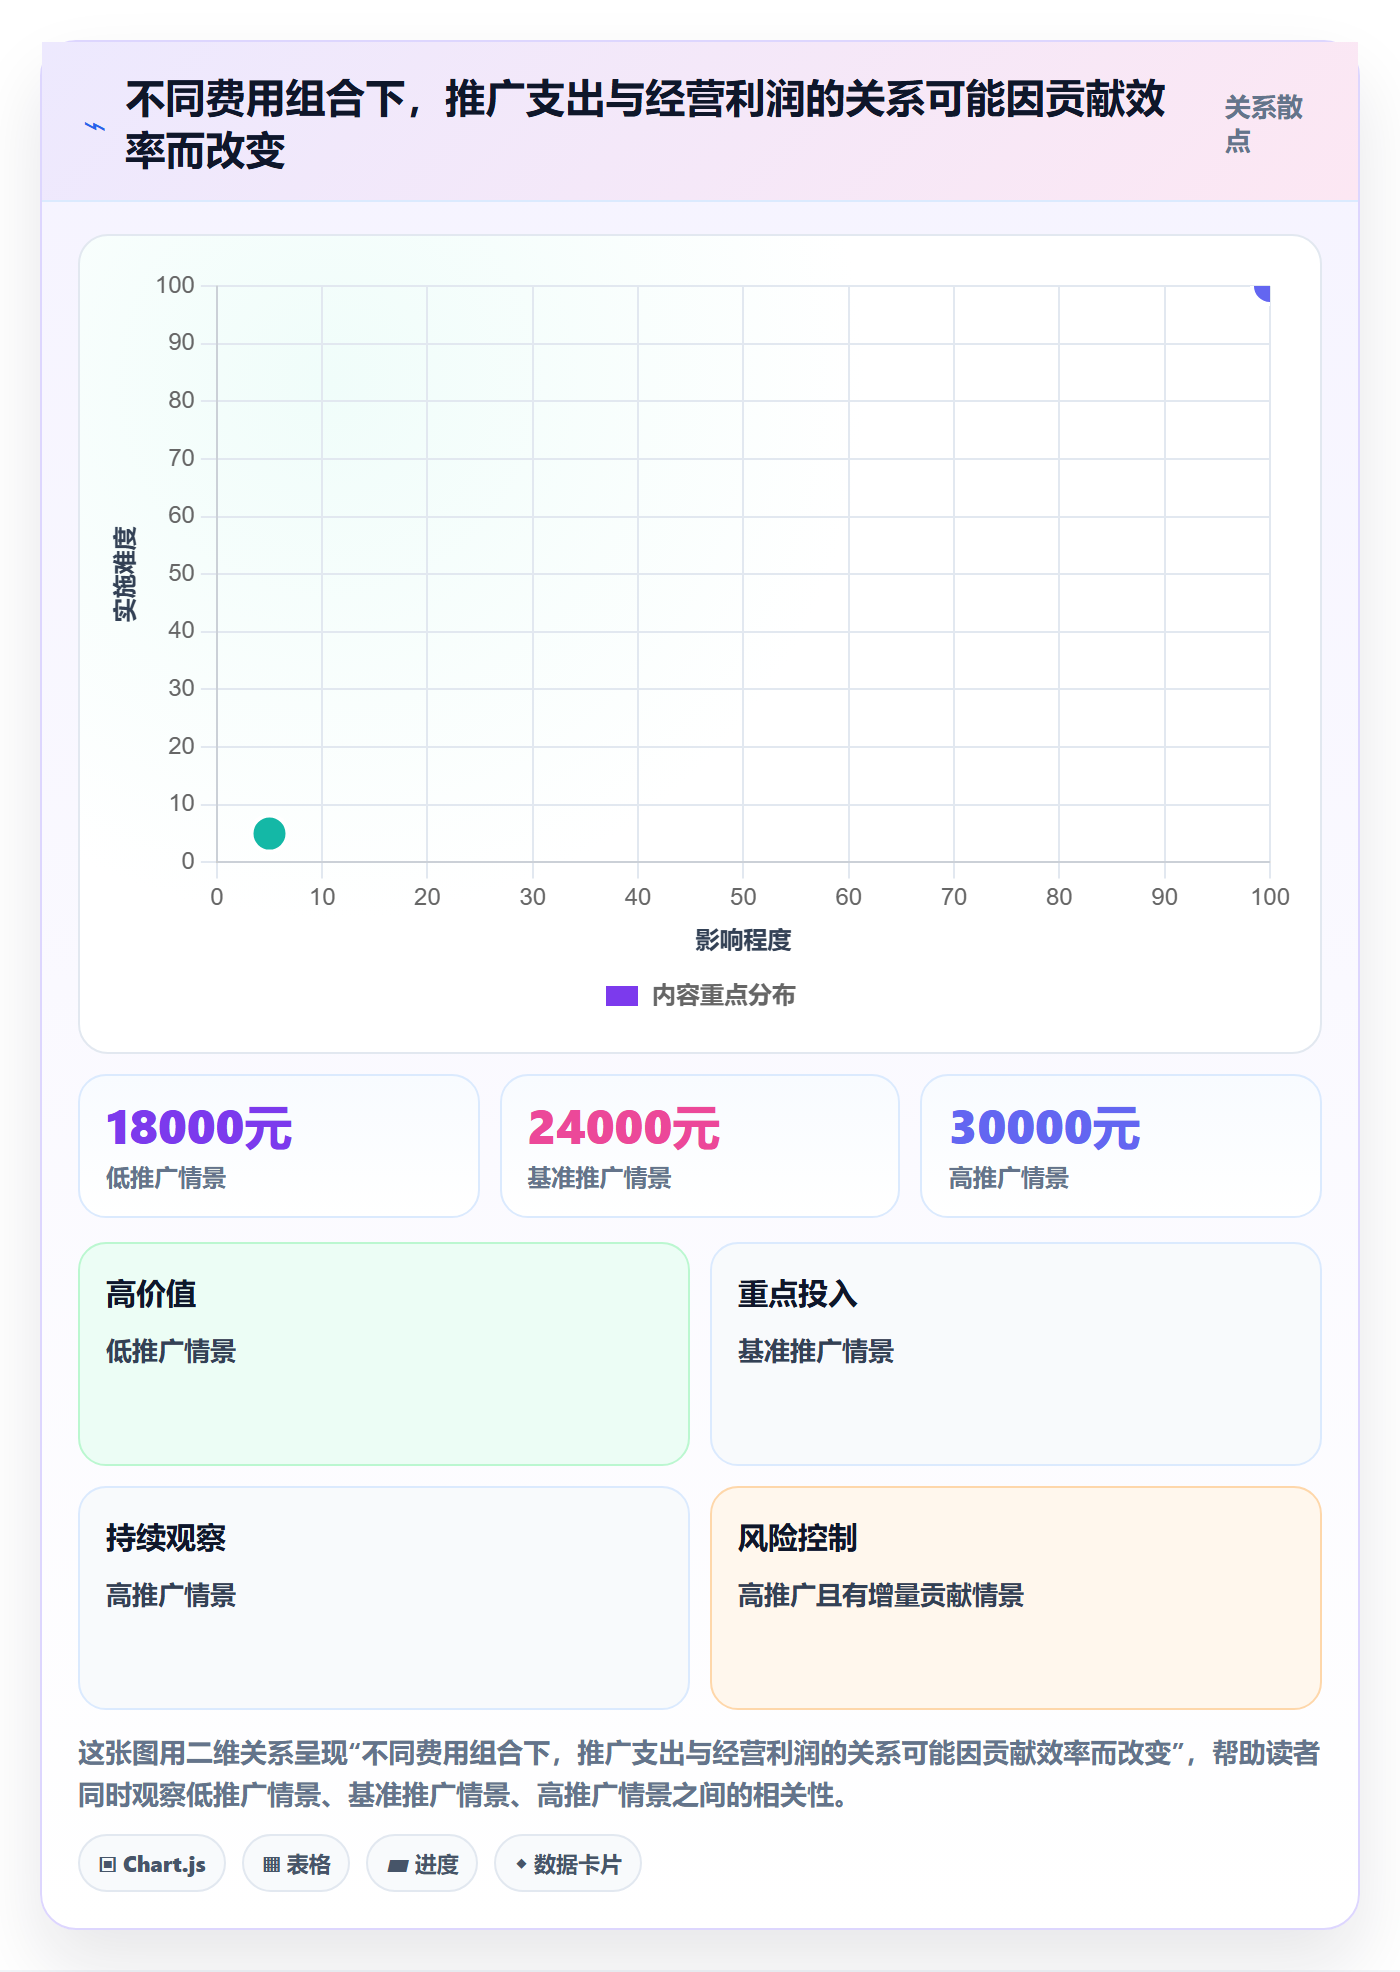Screen dimensions: 1400x1972
Task: Click the 内容重点分布 legend label
Action: click(x=724, y=996)
